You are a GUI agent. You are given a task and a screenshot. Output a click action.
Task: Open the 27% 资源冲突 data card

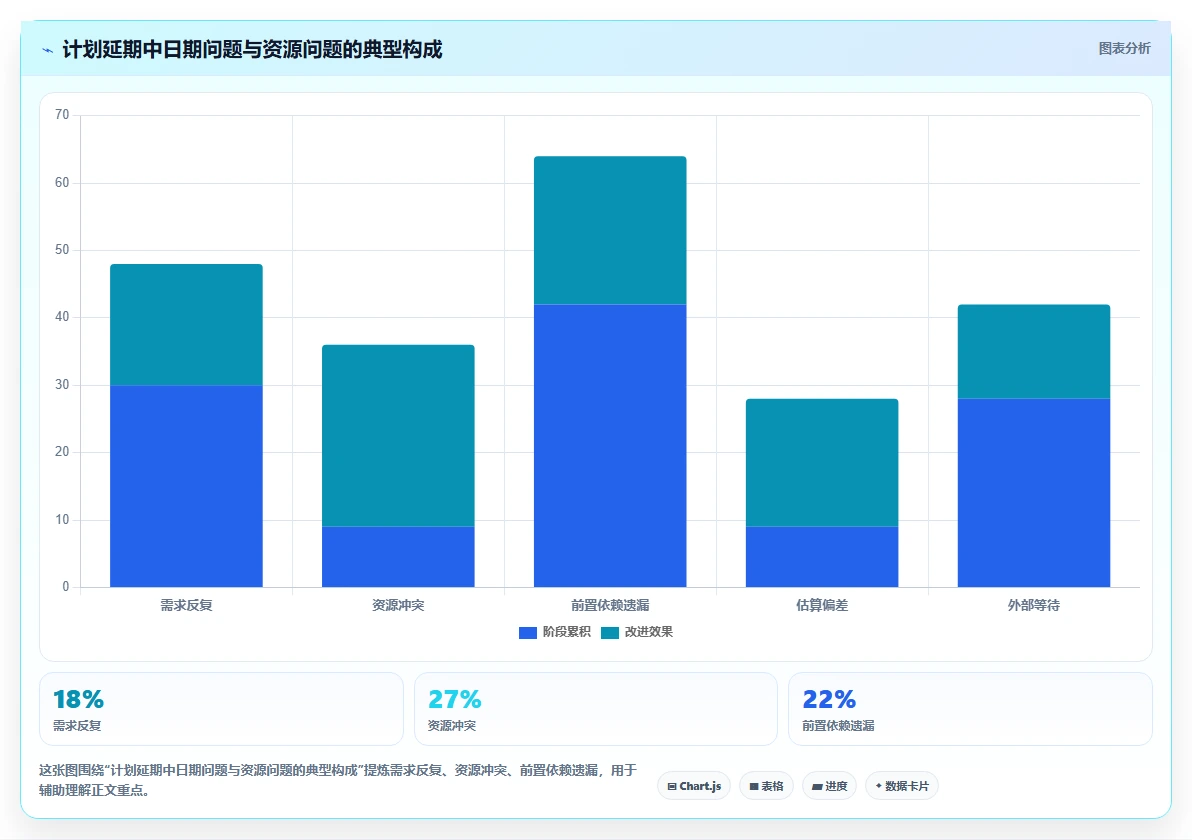click(x=596, y=709)
